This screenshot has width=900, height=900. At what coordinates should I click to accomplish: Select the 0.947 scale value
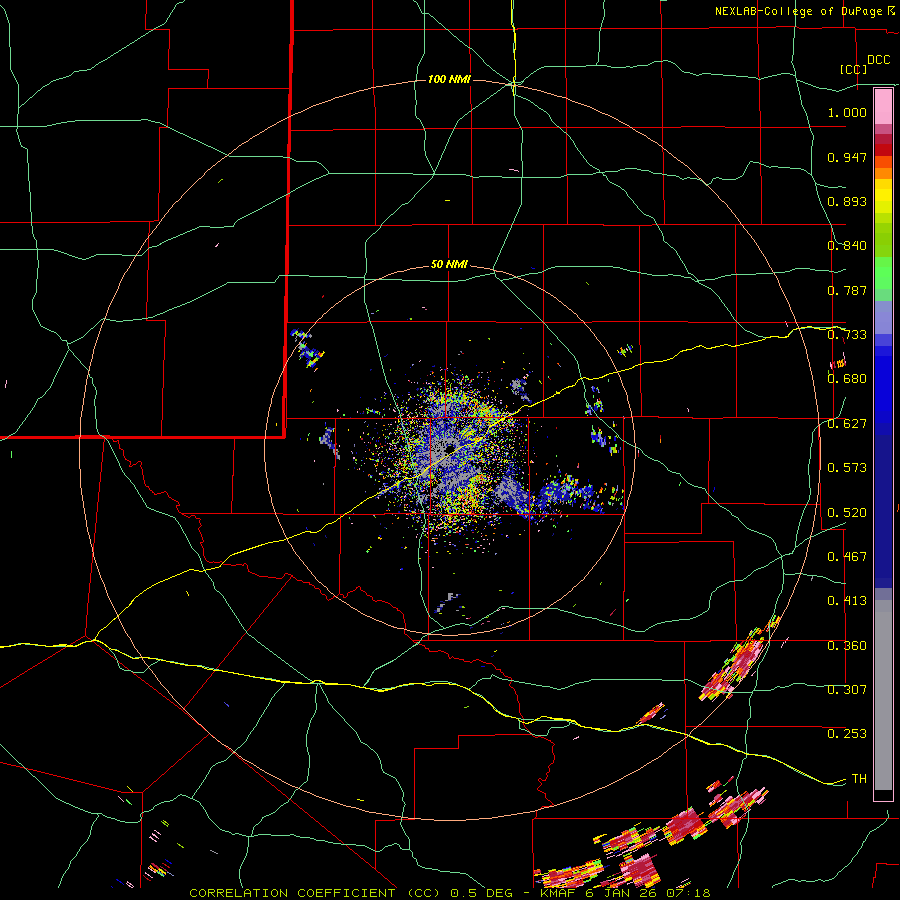tap(847, 157)
